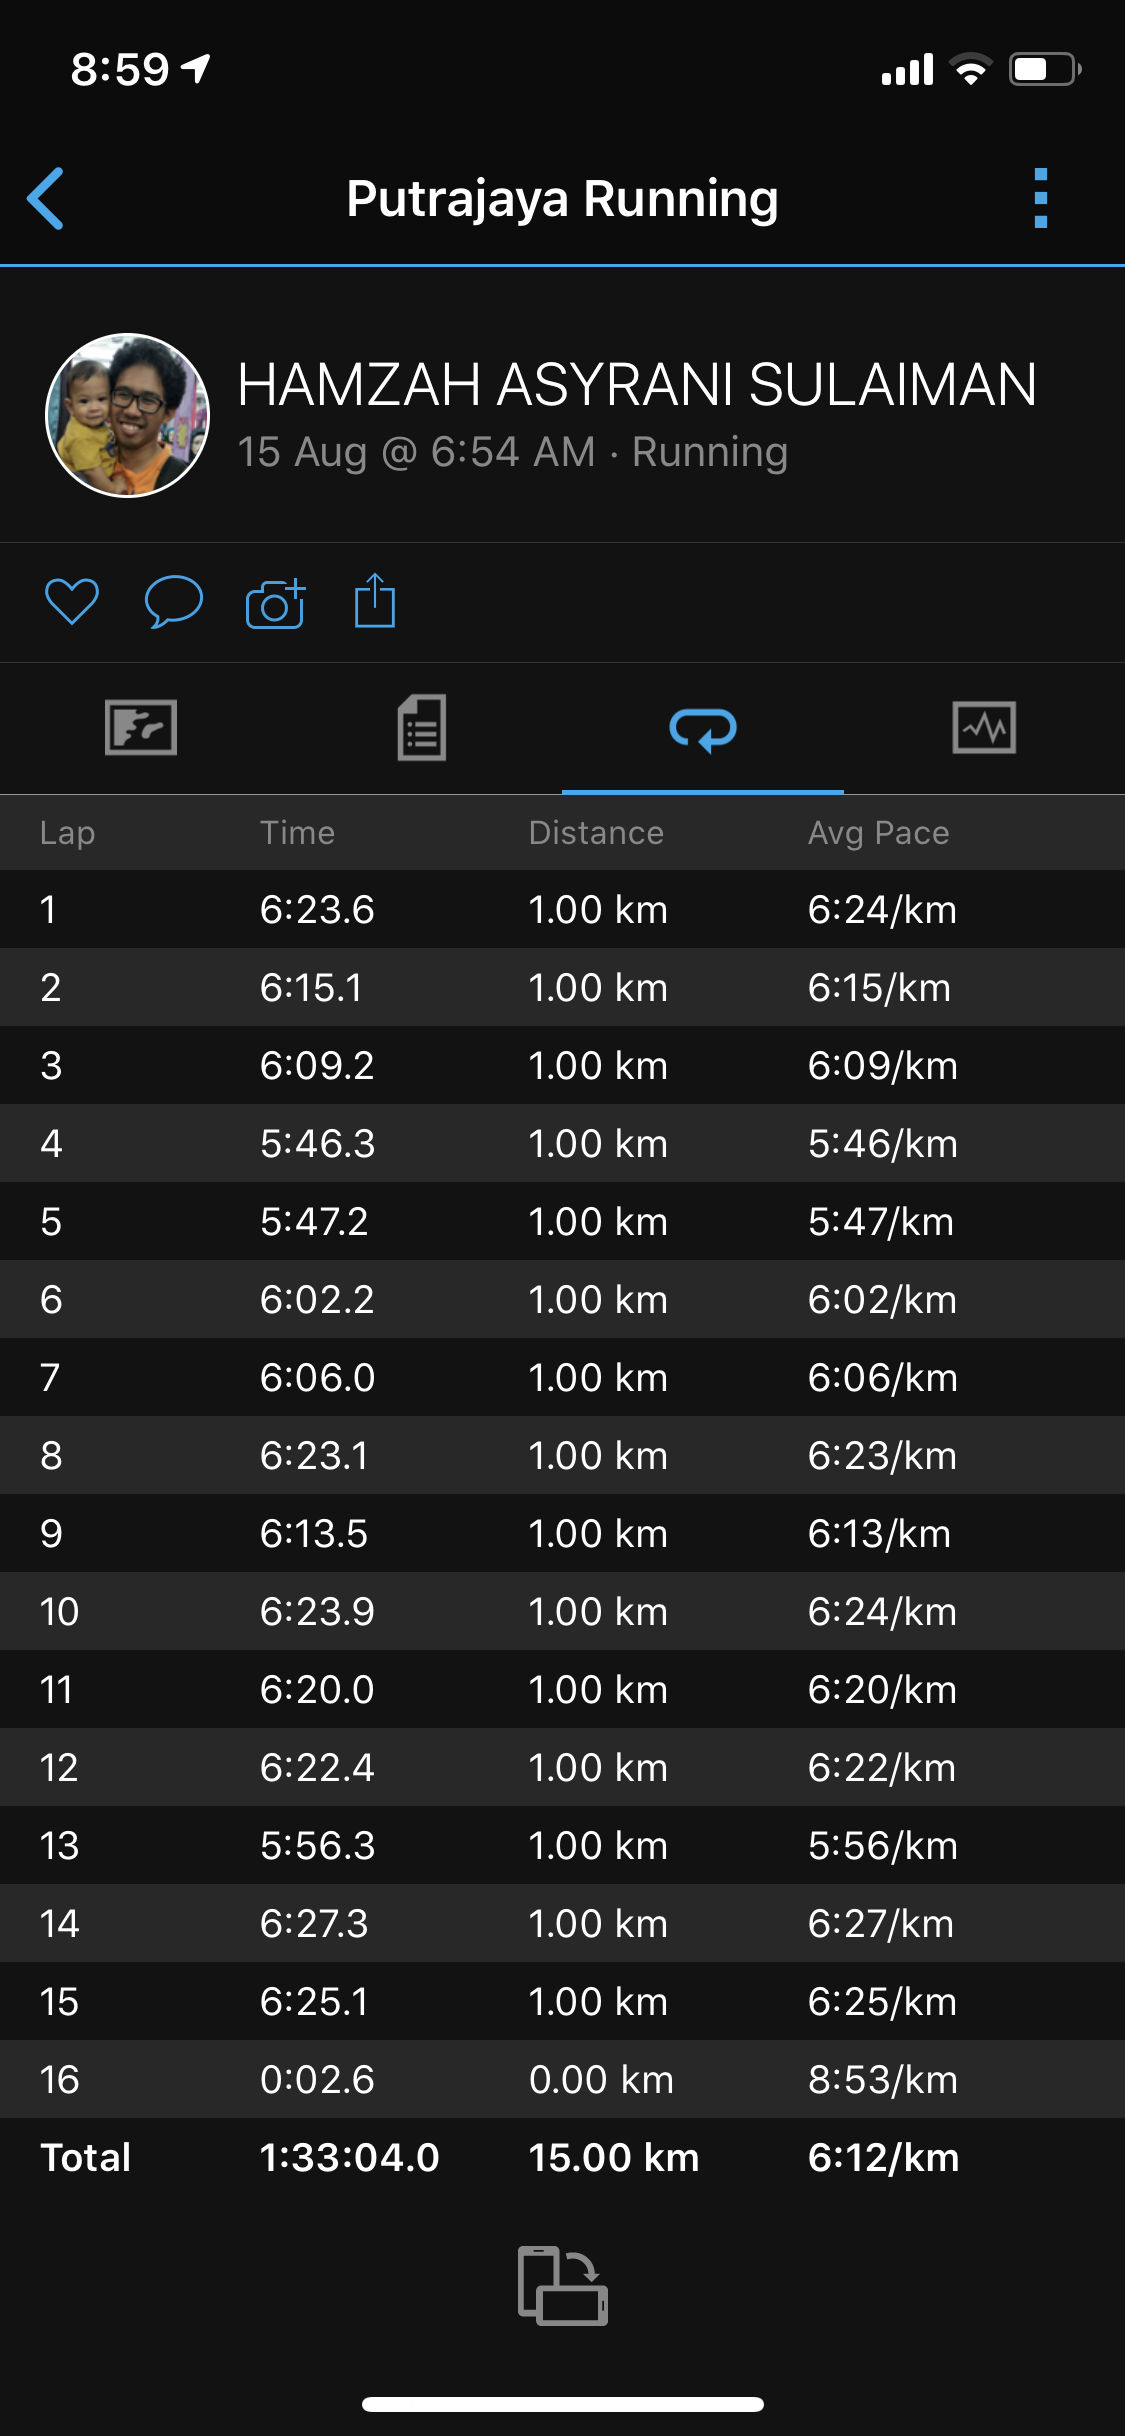Screen dimensions: 1125x2436
Task: Share the activity with the share icon
Action: (x=375, y=601)
